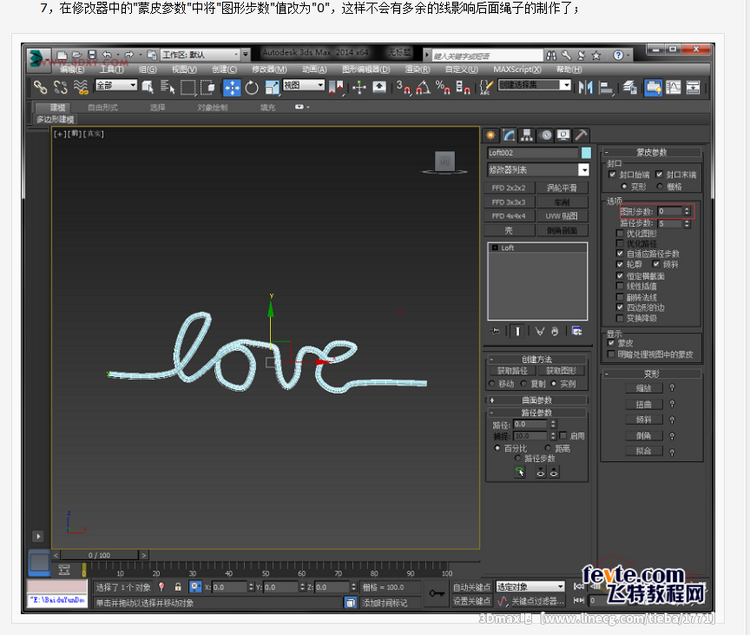
Task: Open the Hierarchy panel tab
Action: pyautogui.click(x=527, y=135)
